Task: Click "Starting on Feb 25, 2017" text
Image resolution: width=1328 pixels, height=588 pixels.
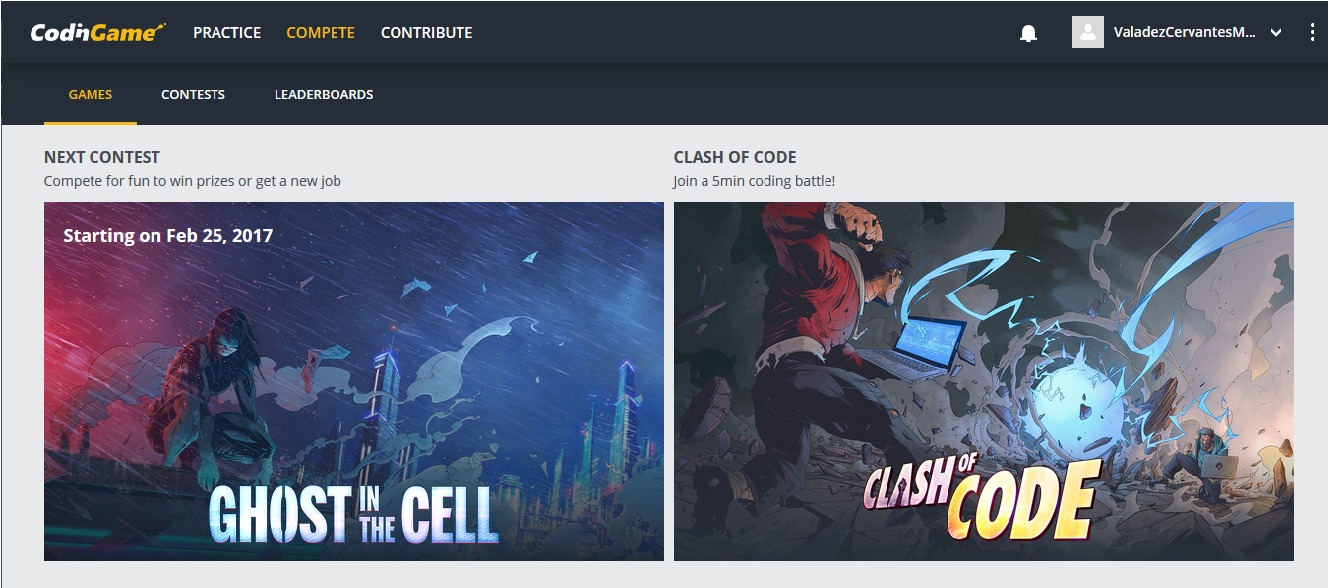Action: (168, 236)
